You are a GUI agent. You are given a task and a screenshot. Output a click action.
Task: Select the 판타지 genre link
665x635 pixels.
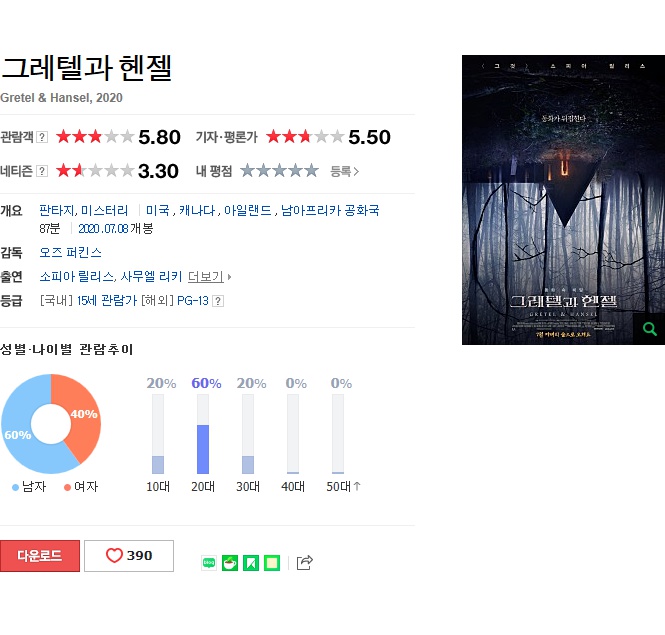coord(57,210)
